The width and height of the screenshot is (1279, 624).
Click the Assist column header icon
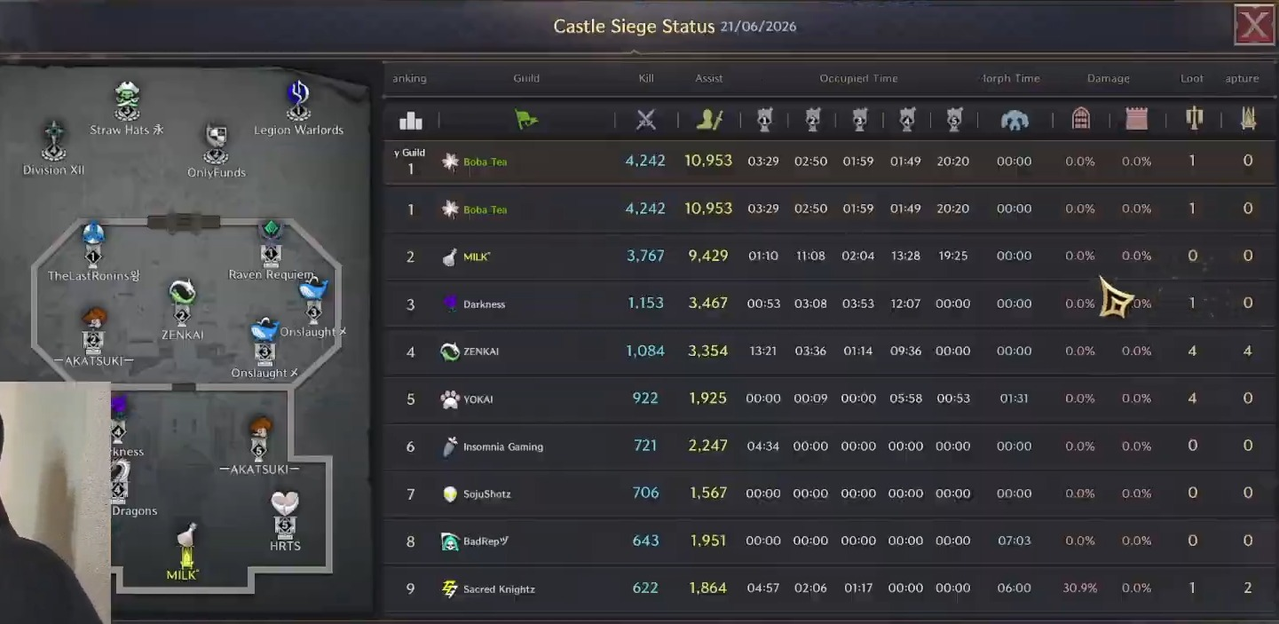[709, 120]
